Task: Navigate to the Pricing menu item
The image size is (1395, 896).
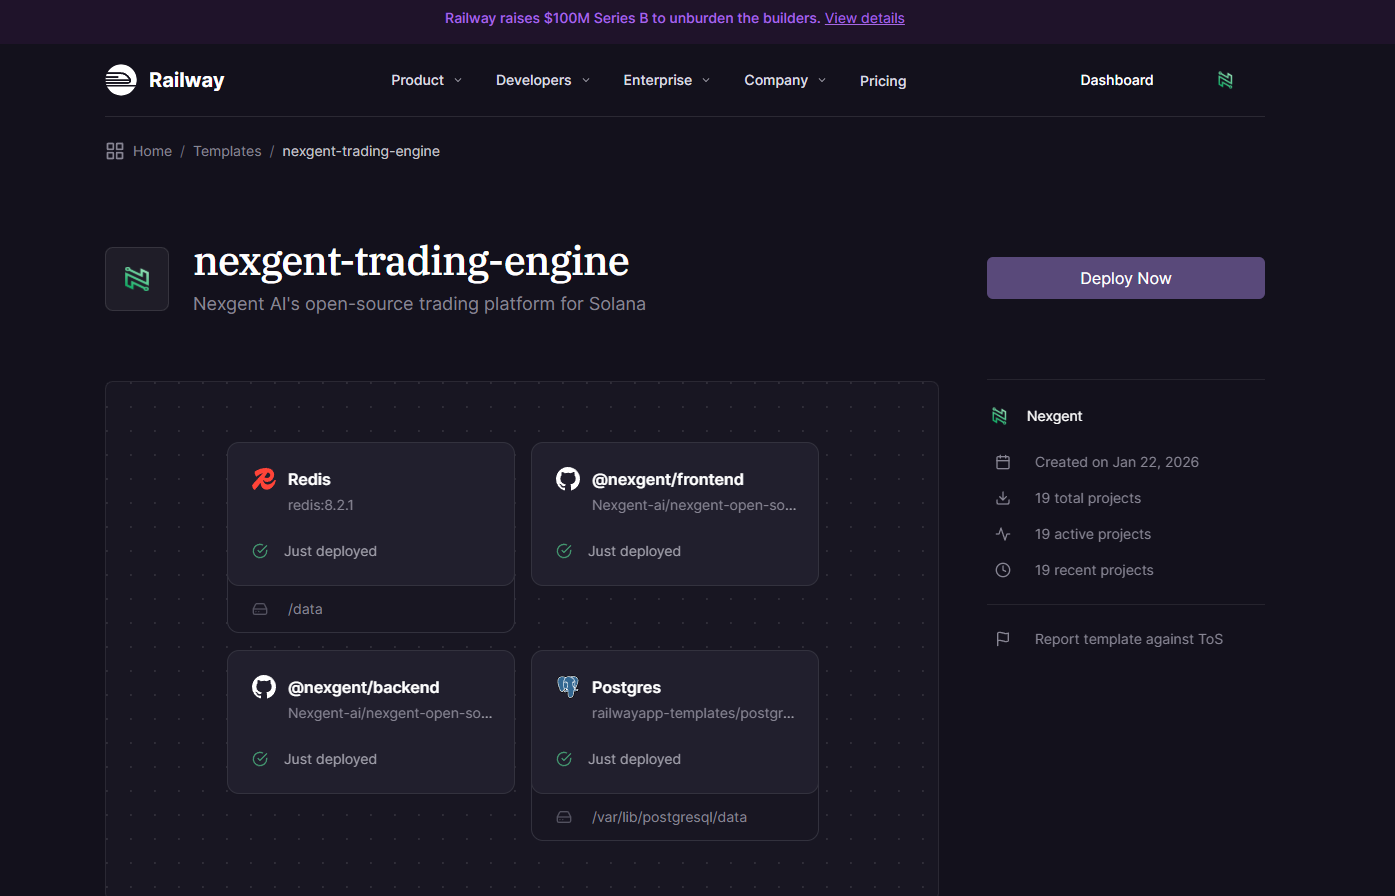Action: (883, 80)
